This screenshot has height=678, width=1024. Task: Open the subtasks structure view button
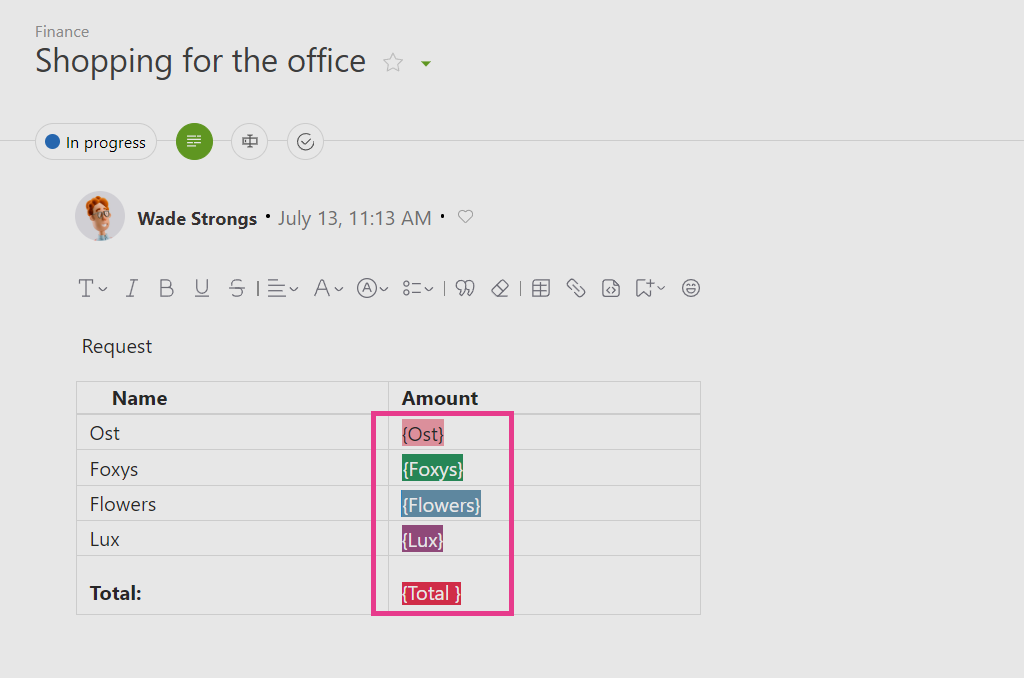pyautogui.click(x=249, y=141)
